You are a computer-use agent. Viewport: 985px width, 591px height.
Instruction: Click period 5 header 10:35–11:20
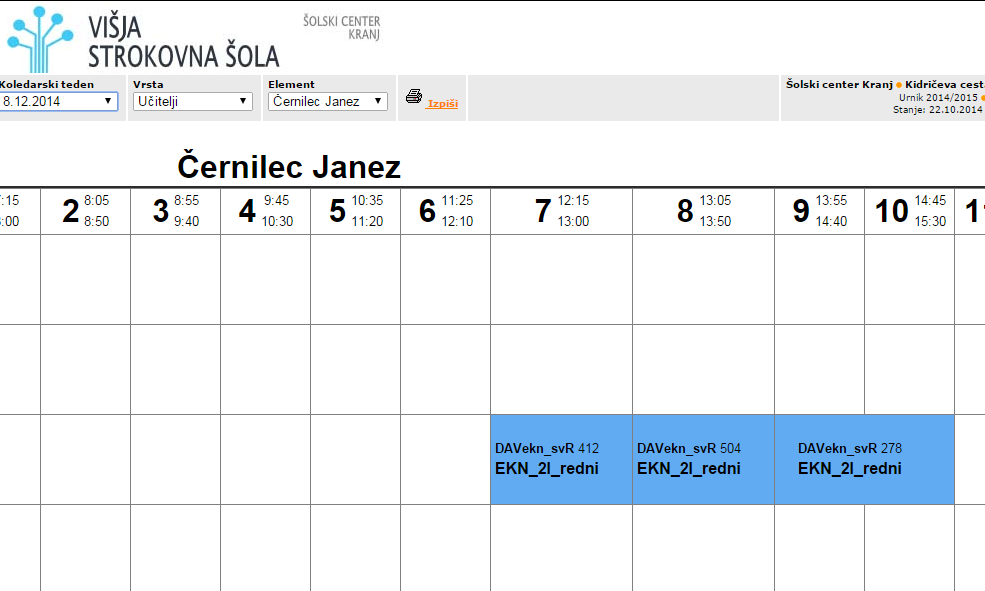[356, 211]
